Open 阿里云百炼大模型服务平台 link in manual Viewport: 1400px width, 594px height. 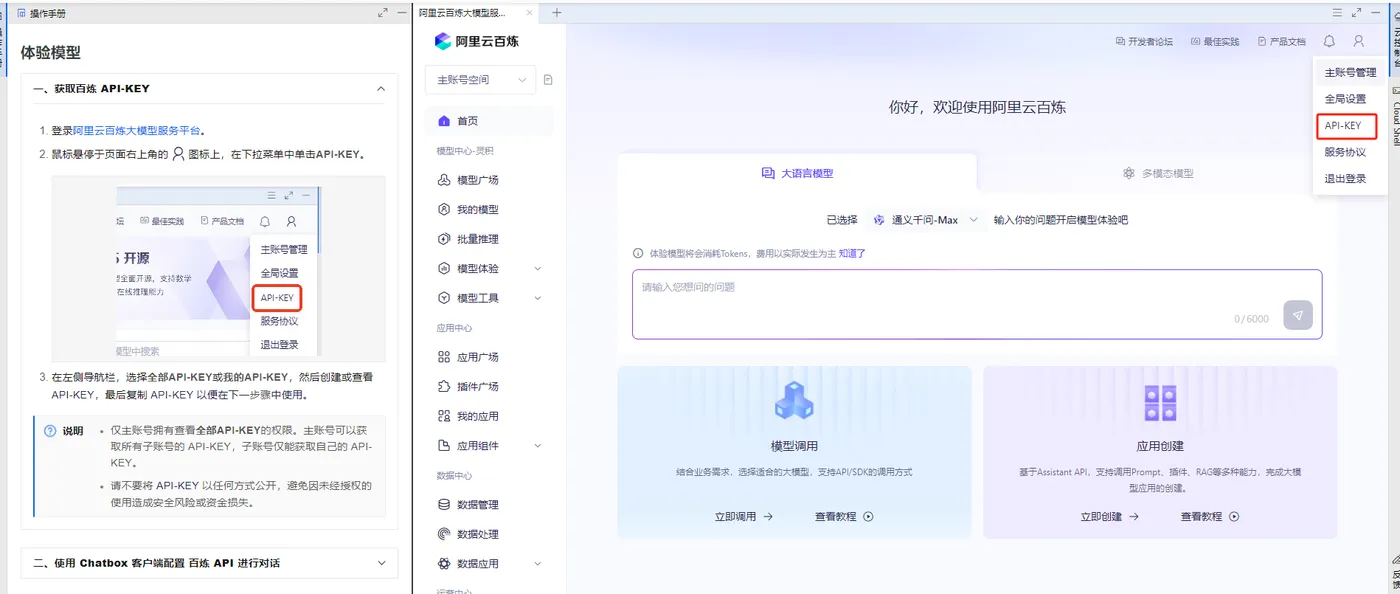pyautogui.click(x=137, y=130)
